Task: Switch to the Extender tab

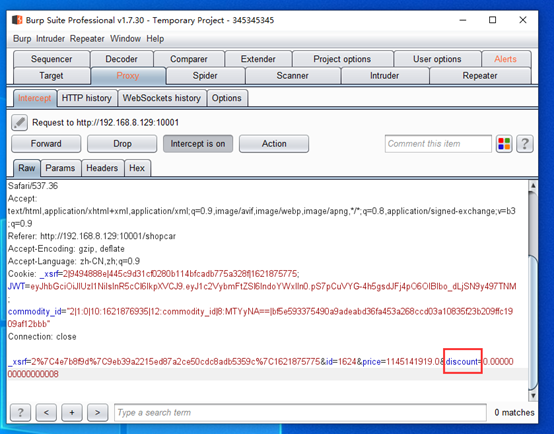Action: click(258, 59)
